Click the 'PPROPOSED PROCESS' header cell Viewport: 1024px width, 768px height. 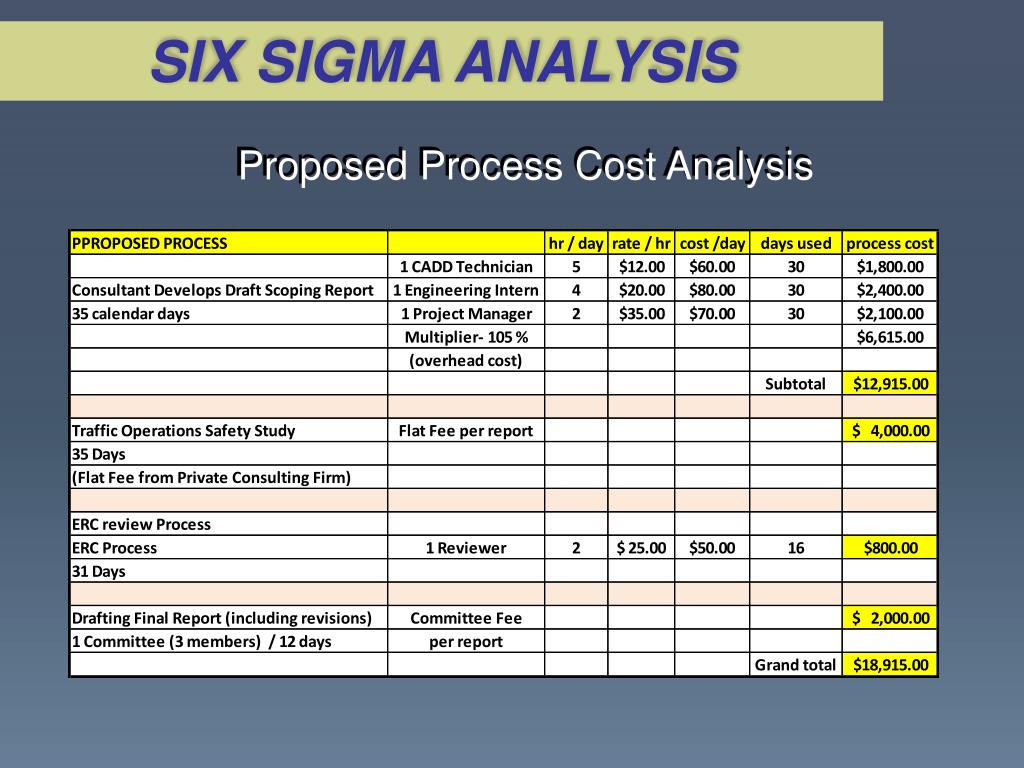click(x=229, y=243)
